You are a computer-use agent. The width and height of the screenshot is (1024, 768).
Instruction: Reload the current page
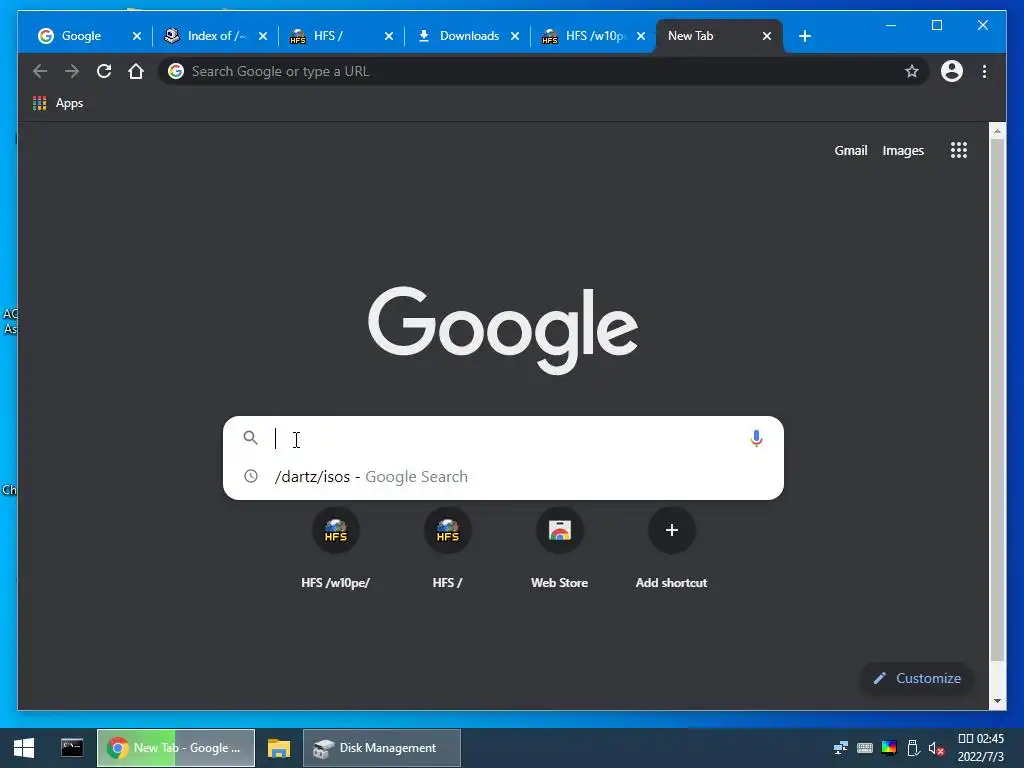click(x=104, y=71)
